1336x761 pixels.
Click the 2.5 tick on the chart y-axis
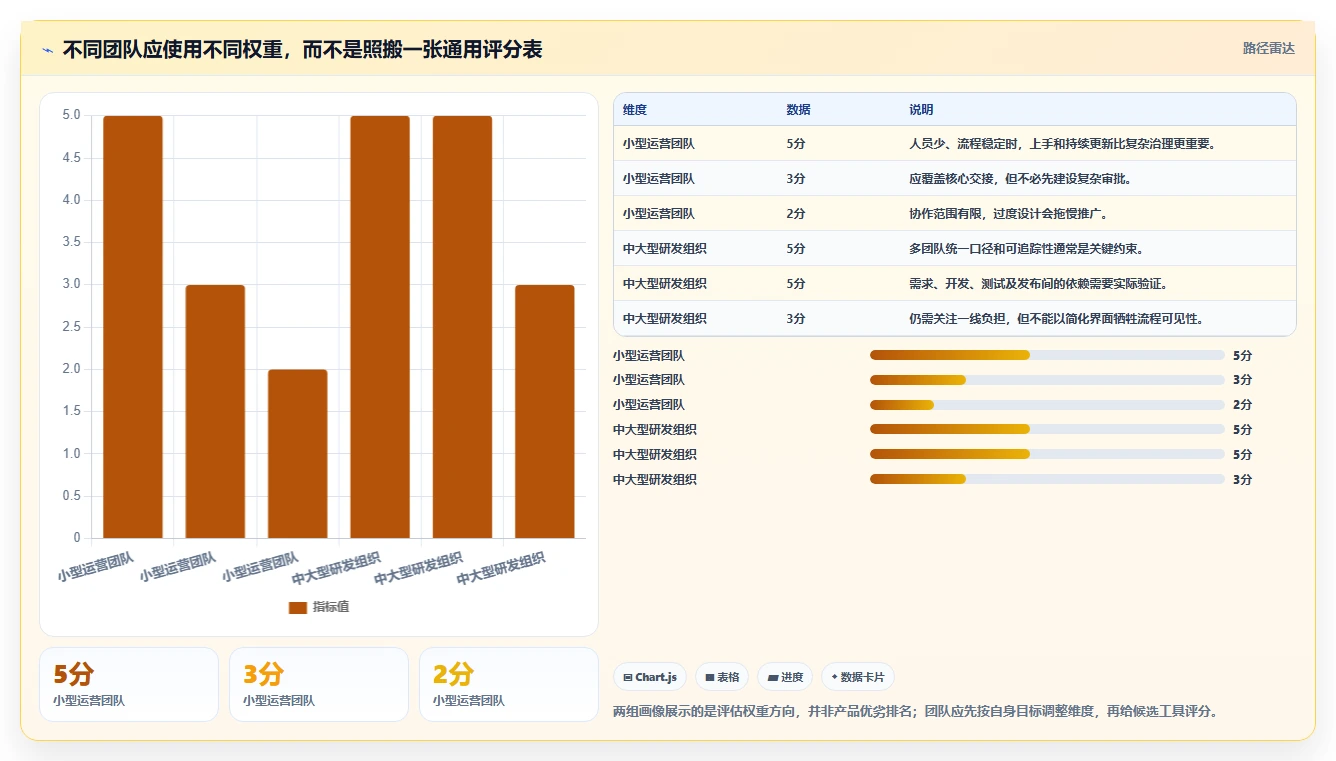pyautogui.click(x=71, y=327)
